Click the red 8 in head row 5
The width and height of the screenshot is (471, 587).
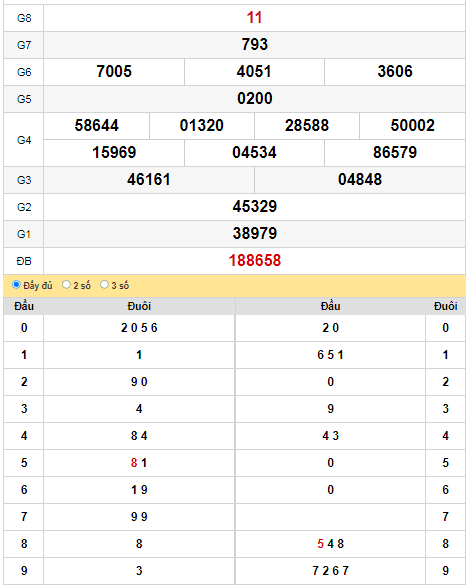134,463
